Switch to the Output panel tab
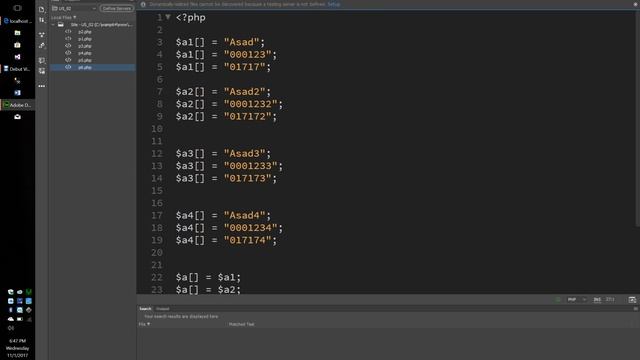Viewport: 640px width, 360px height. click(162, 309)
